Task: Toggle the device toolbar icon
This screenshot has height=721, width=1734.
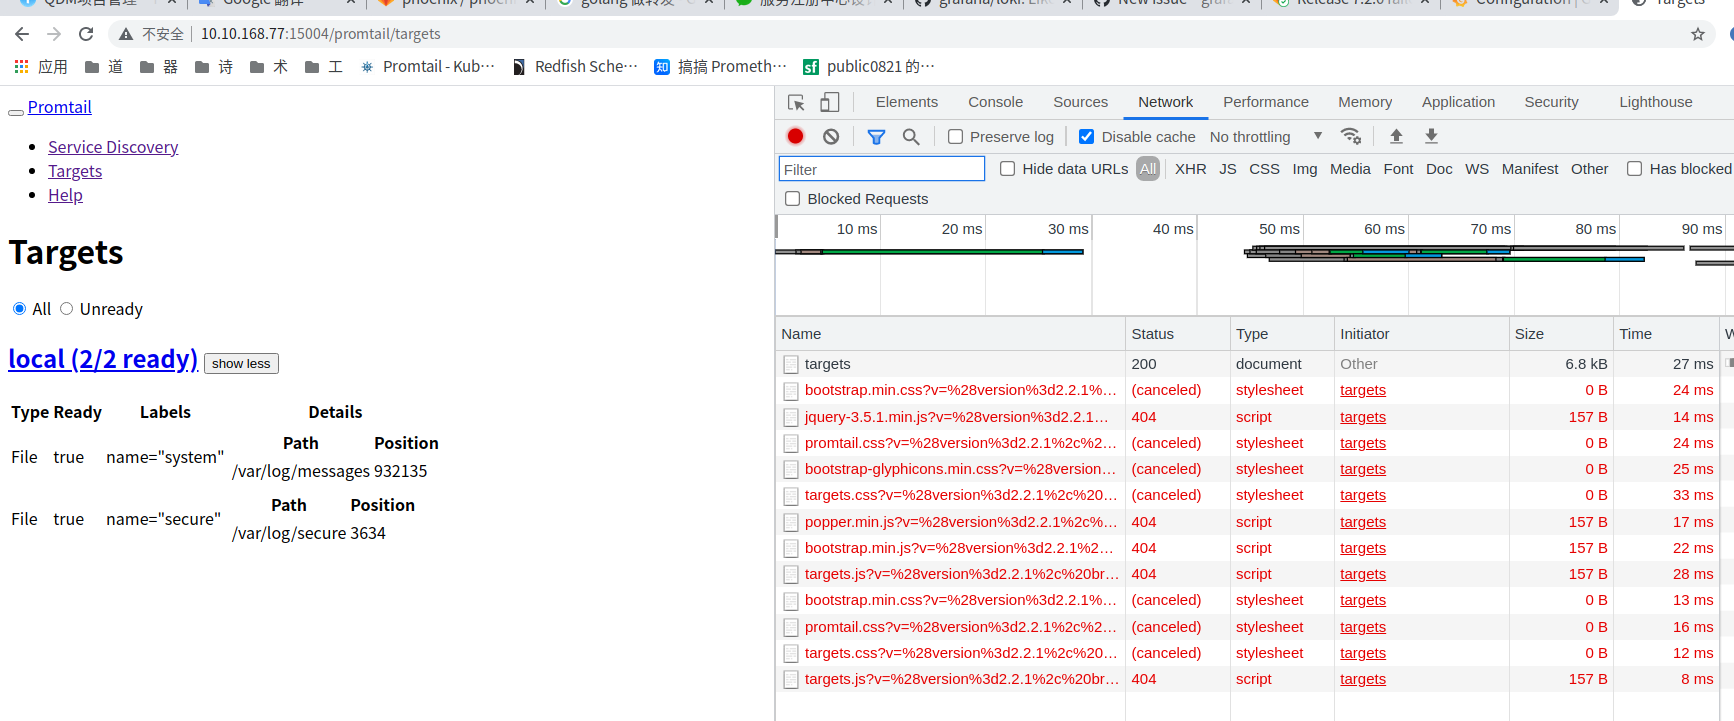Action: 830,102
